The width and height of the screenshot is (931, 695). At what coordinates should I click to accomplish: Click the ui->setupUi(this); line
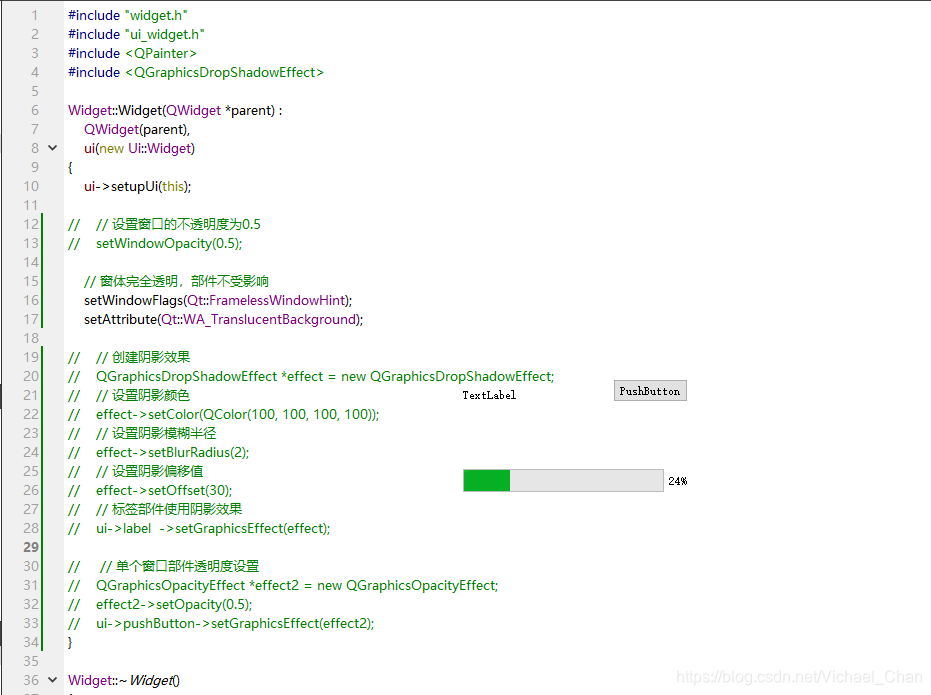138,186
